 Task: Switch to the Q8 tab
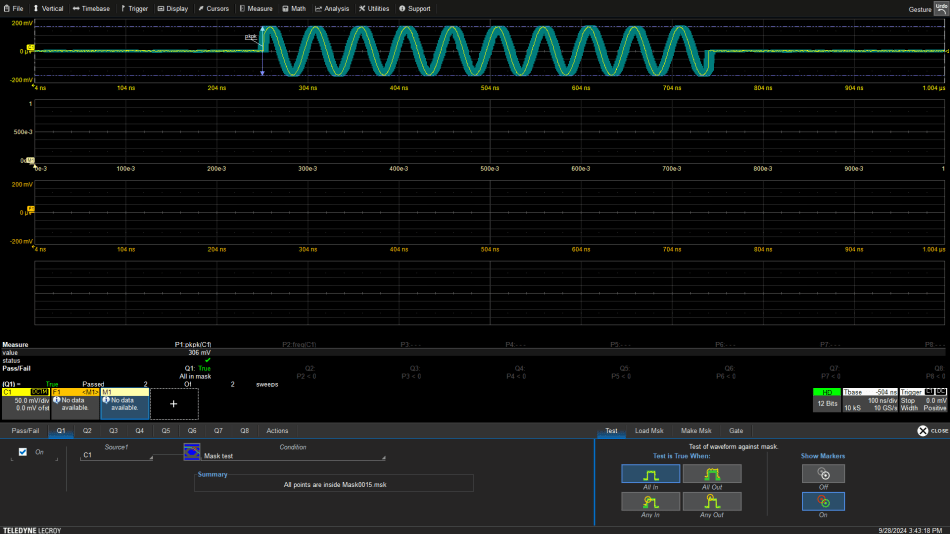point(244,431)
